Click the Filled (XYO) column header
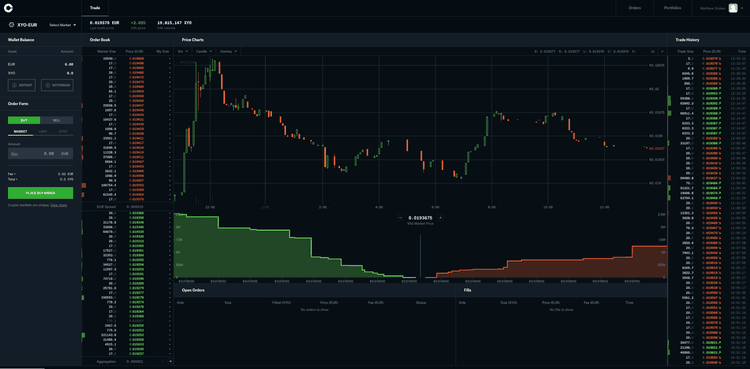Viewport: 750px width, 369px height. click(281, 303)
